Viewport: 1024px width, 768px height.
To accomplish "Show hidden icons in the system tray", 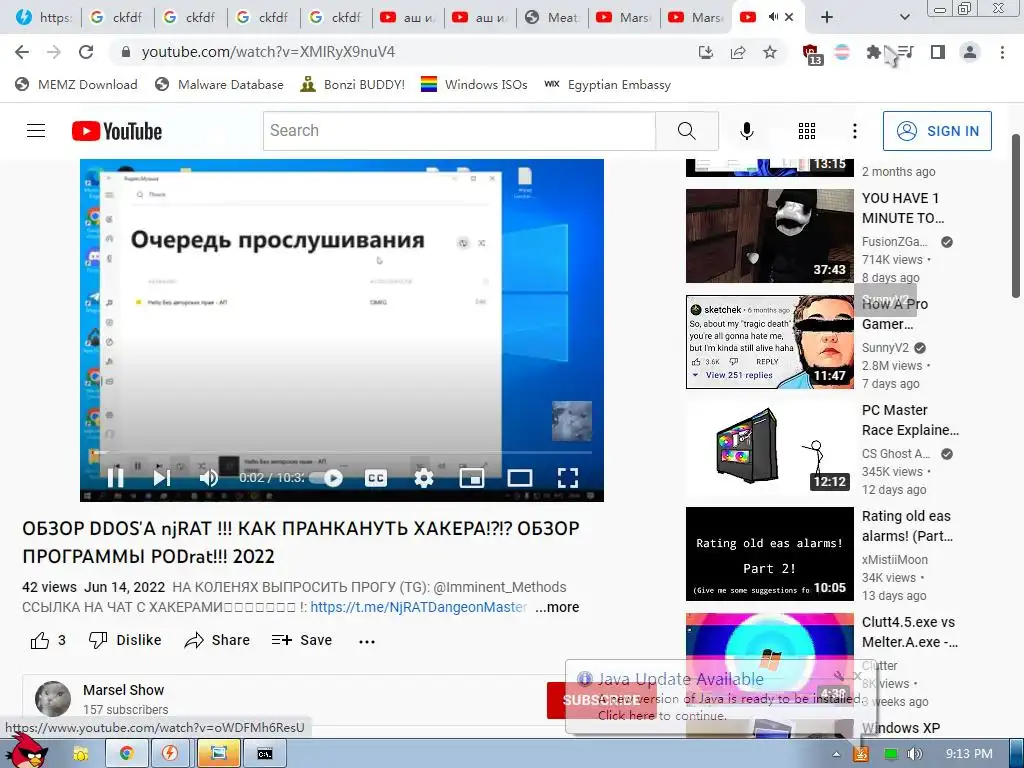I will (x=836, y=754).
